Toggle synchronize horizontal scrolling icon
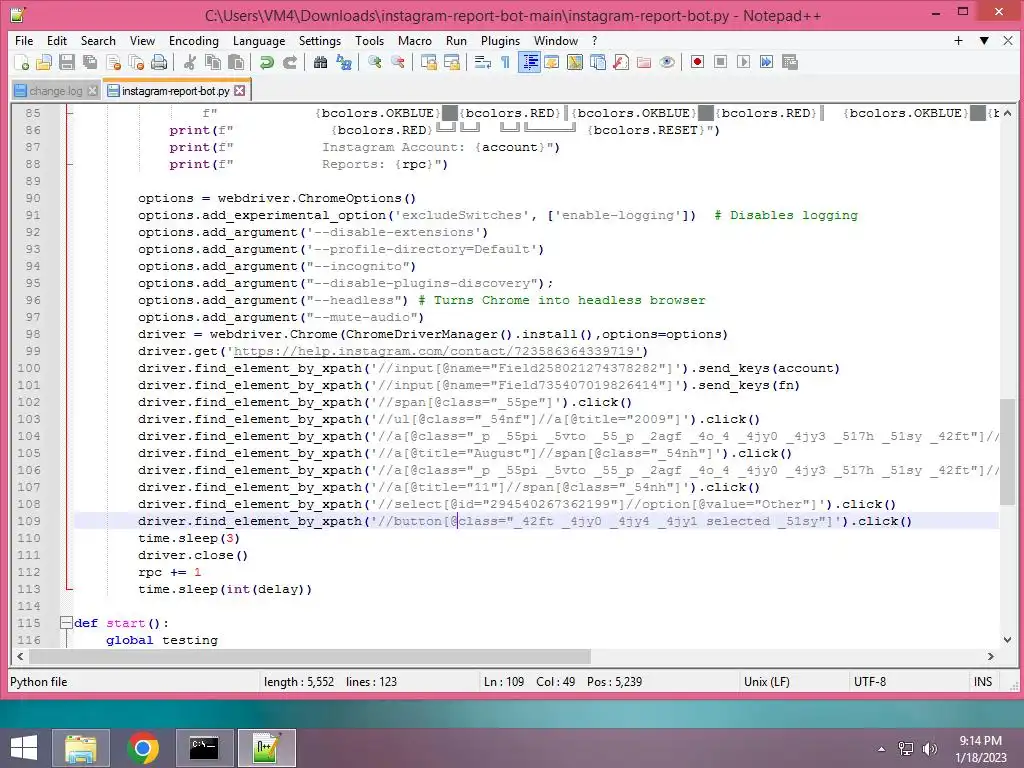This screenshot has width=1024, height=768. tap(451, 62)
